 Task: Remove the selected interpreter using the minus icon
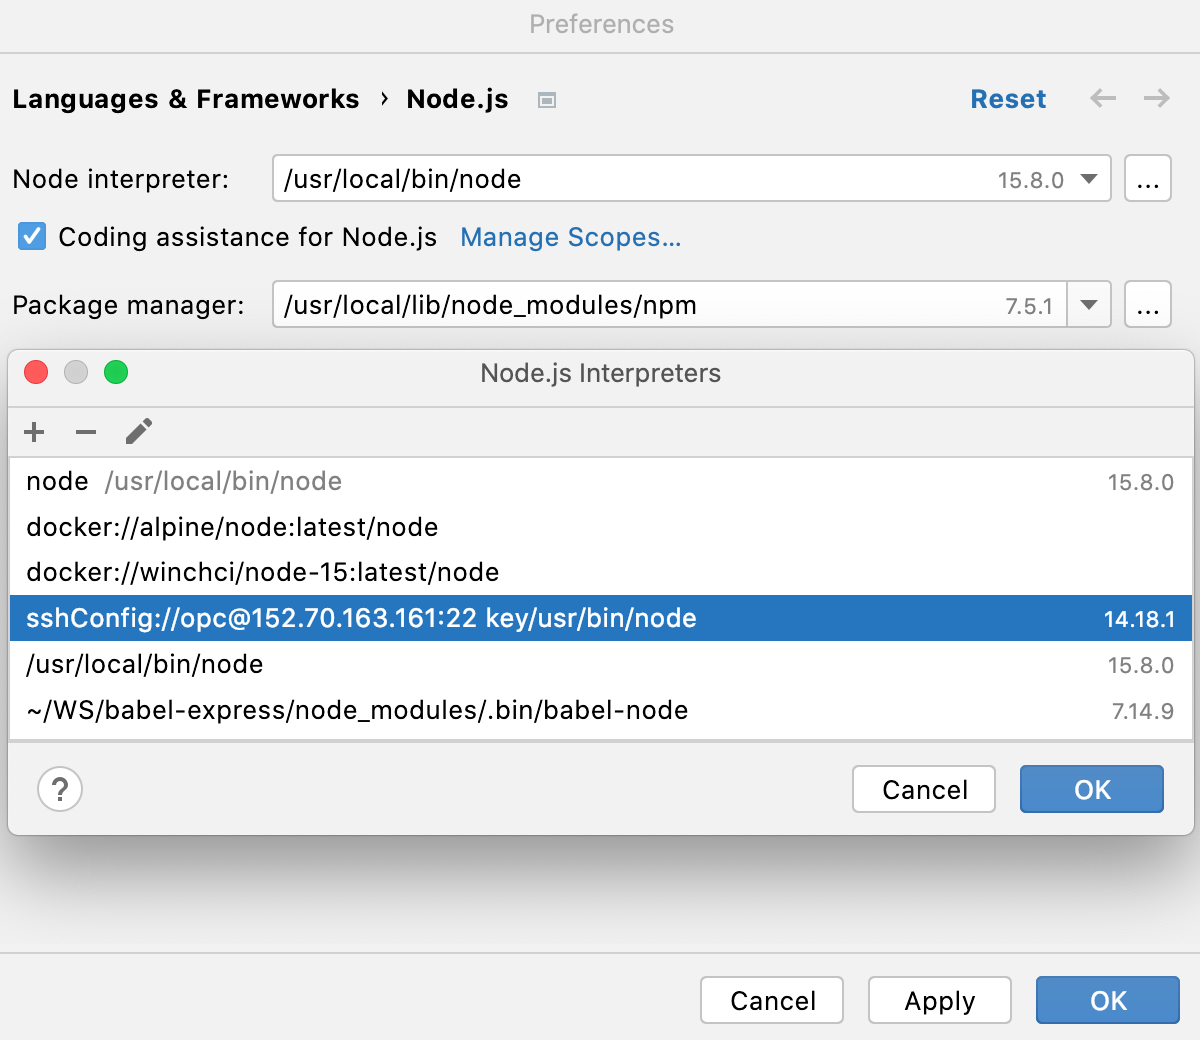[86, 432]
